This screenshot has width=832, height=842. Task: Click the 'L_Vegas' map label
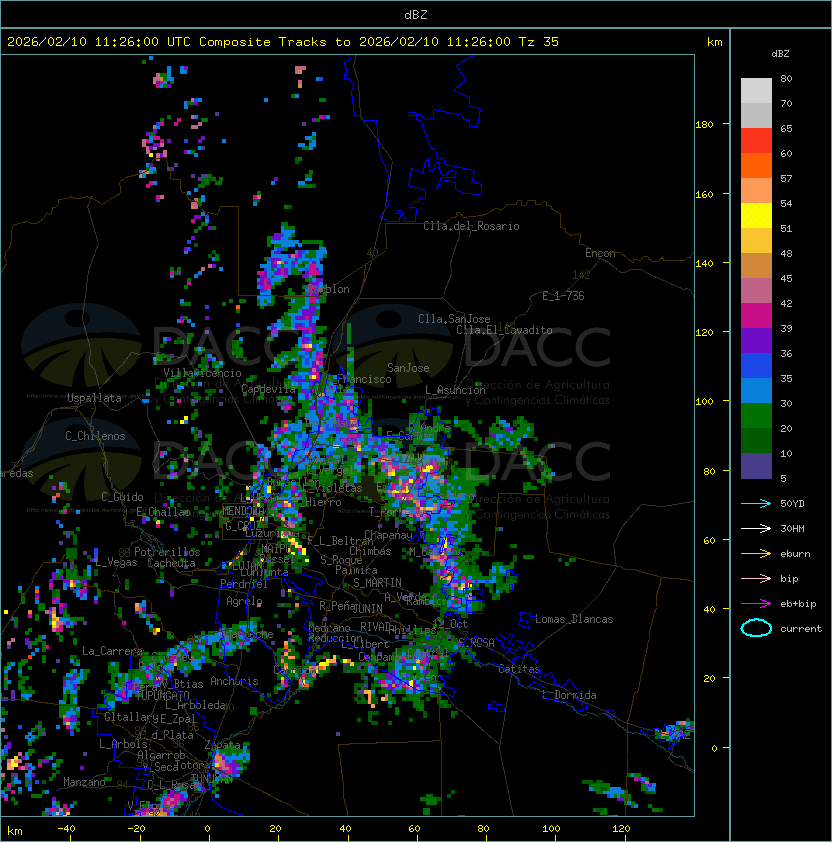pos(116,562)
